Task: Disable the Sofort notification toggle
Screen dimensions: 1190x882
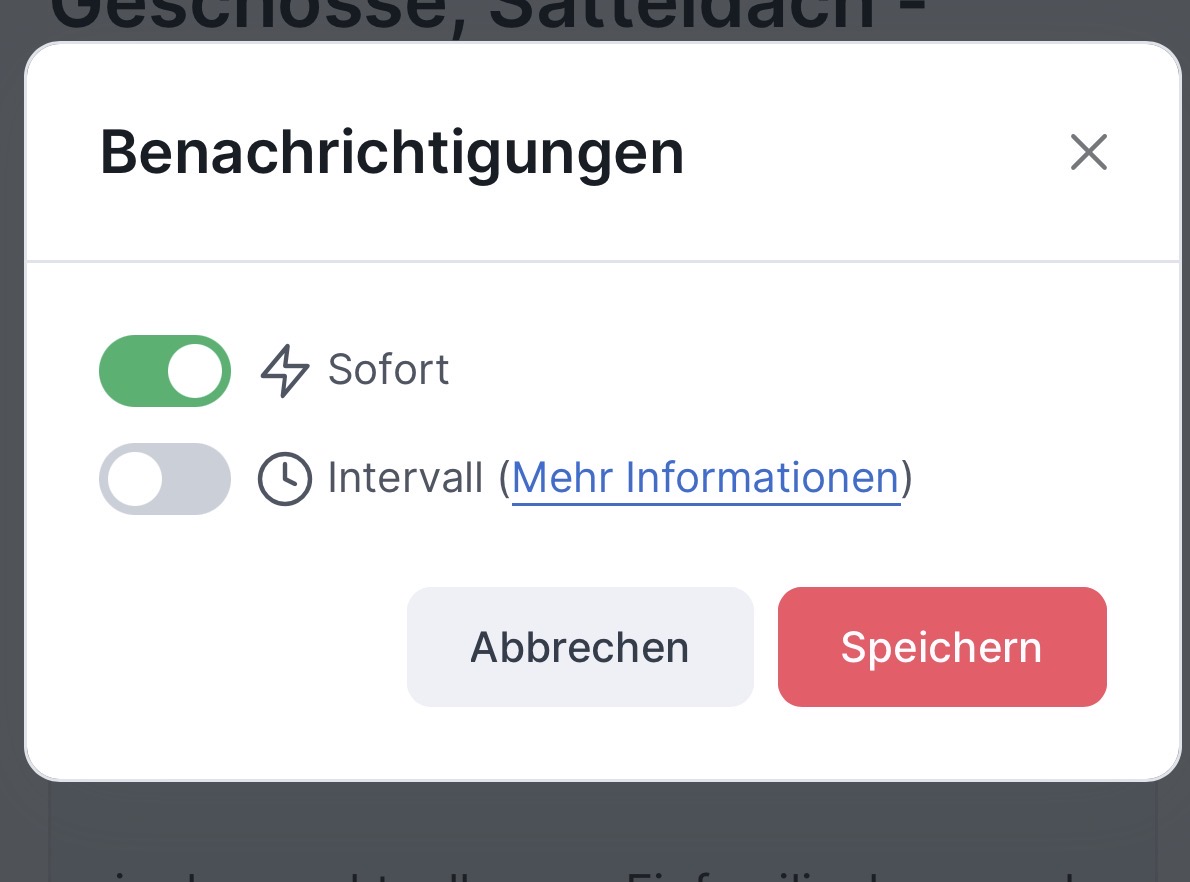Action: coord(165,371)
